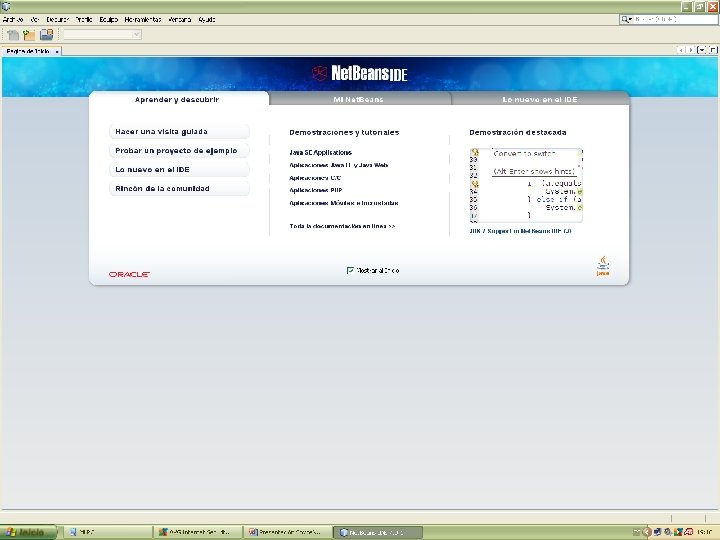Open Aplicaciones PHP tutorial link
Viewport: 720px width, 540px height.
316,190
